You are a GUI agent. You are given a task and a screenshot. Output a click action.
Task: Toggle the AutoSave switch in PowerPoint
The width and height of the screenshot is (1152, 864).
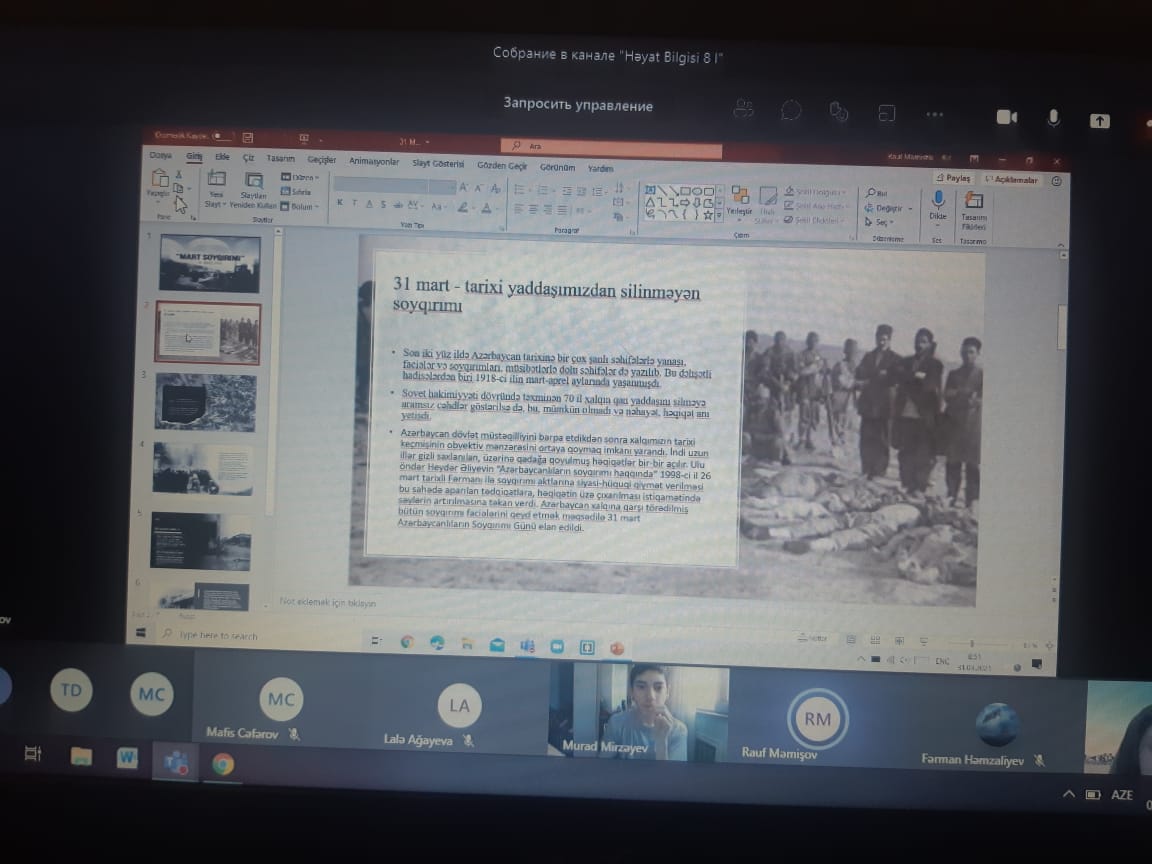(x=223, y=136)
